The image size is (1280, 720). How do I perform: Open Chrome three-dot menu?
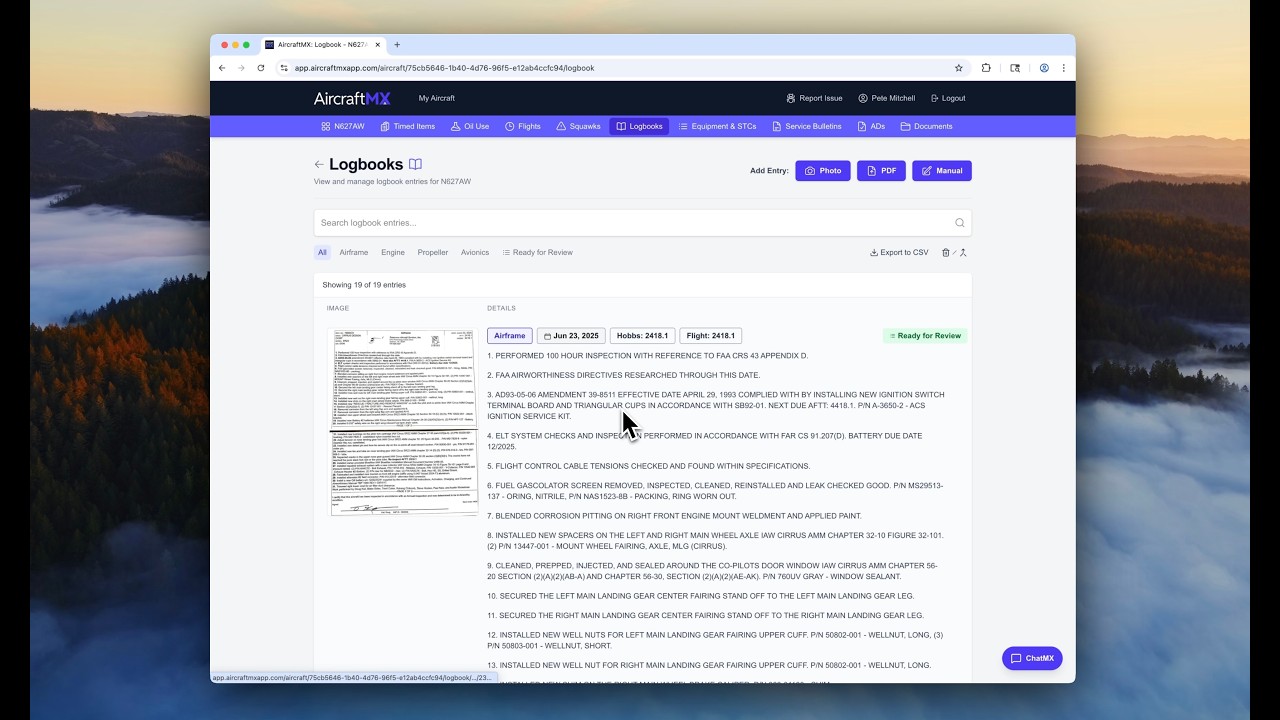1063,68
